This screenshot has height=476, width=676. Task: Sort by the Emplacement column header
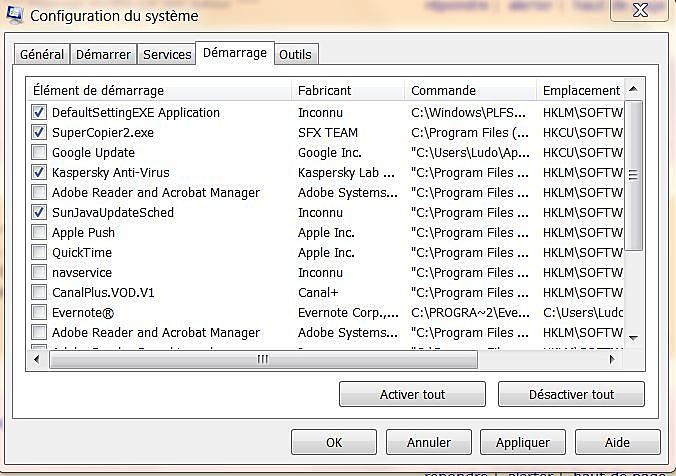click(580, 90)
